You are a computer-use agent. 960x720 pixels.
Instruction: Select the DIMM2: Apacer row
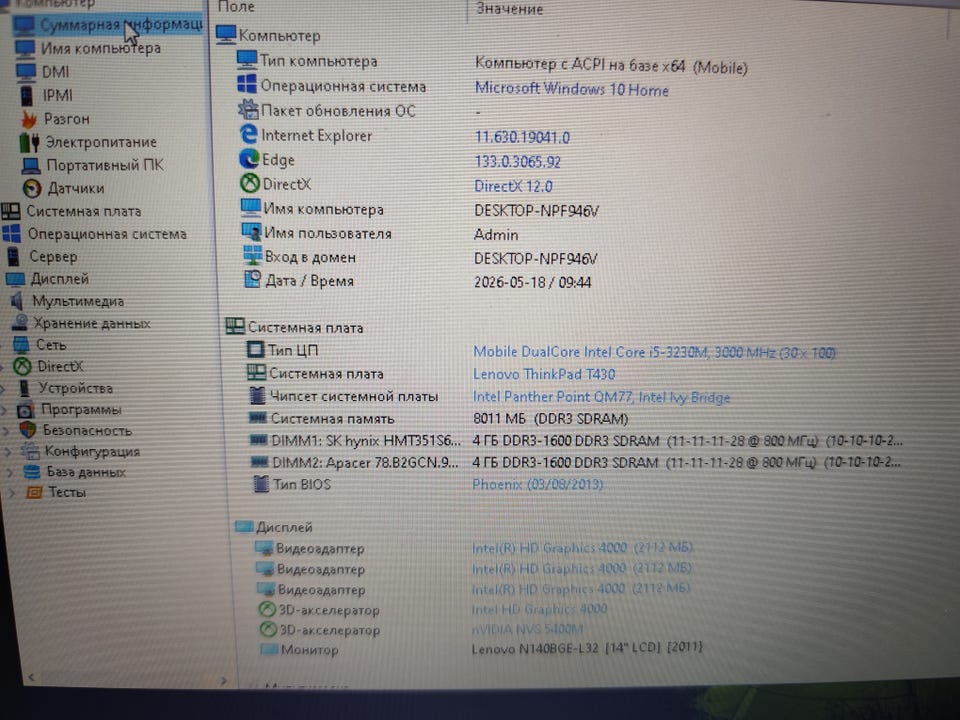(x=576, y=462)
